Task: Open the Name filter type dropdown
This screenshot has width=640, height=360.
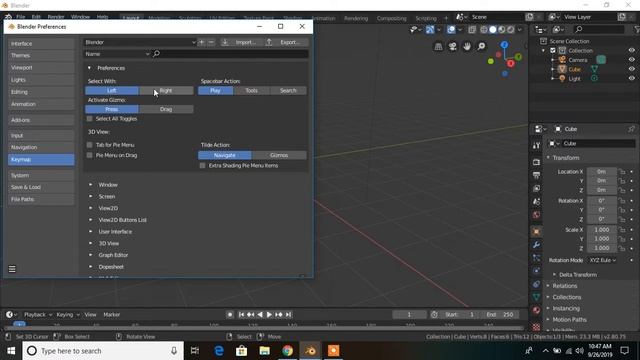Action: point(117,54)
